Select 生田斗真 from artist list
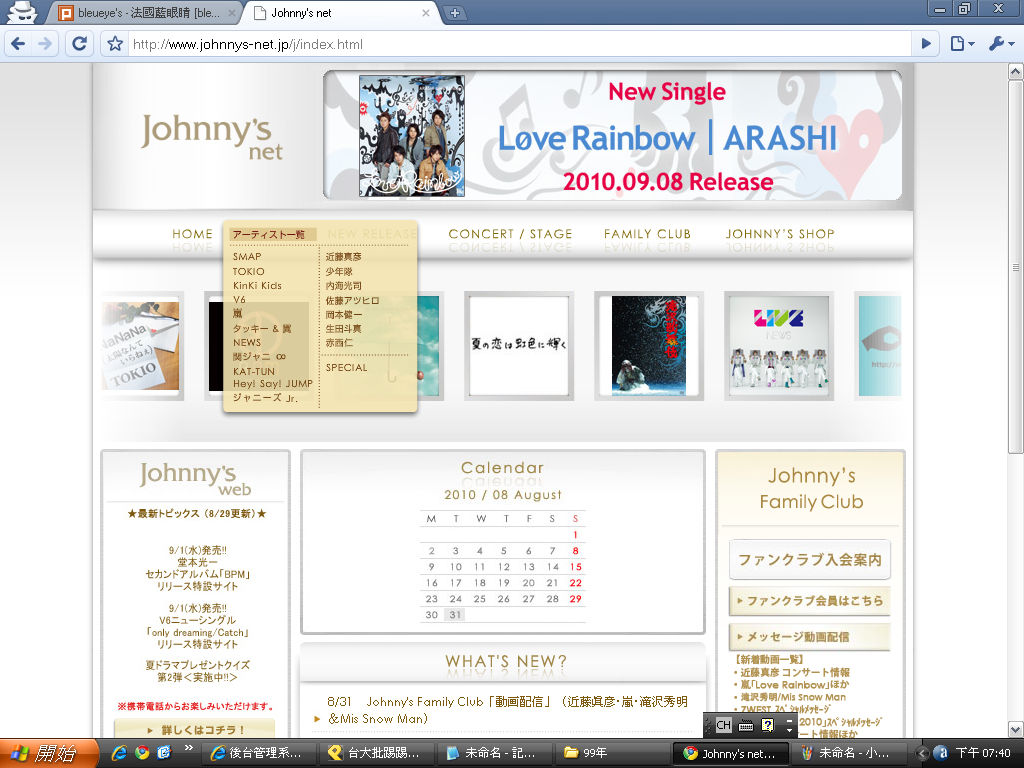1024x768 pixels. (x=344, y=328)
